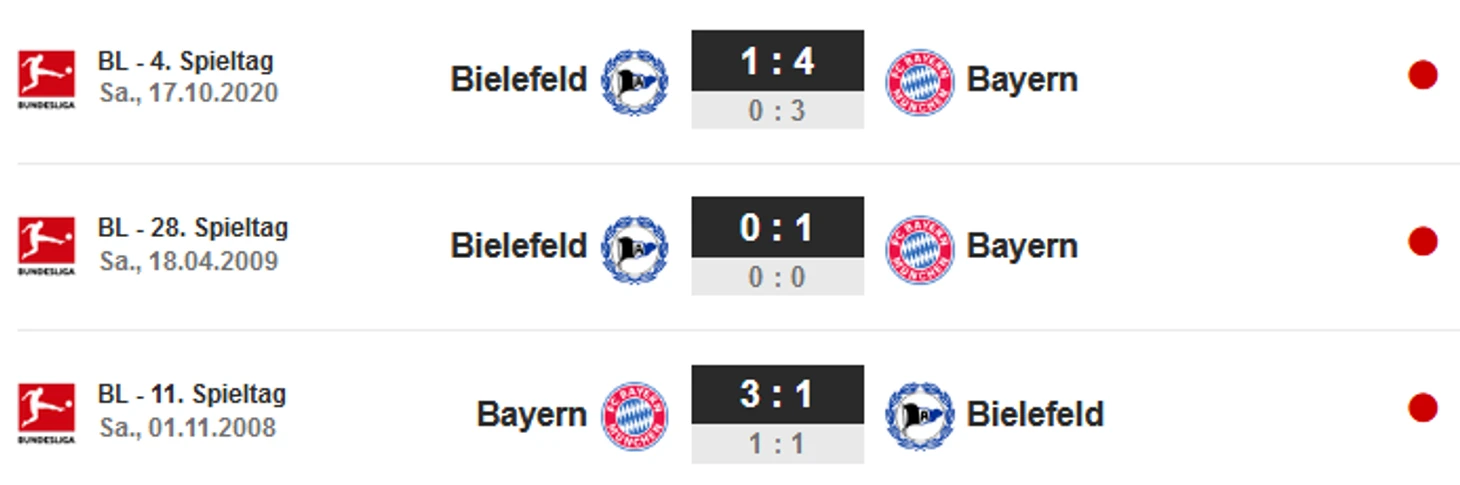Open the 0 : 1 score box
The width and height of the screenshot is (1460, 485).
pos(777,228)
